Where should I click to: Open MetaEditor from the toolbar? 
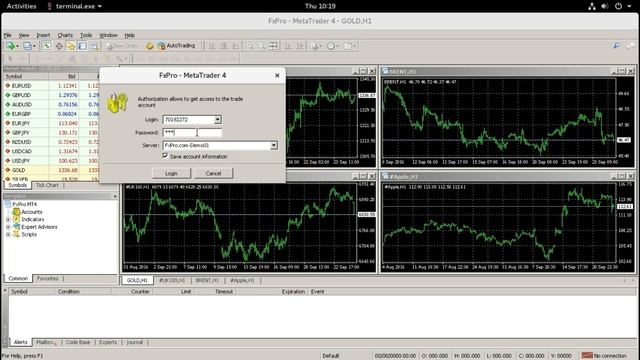[149, 46]
